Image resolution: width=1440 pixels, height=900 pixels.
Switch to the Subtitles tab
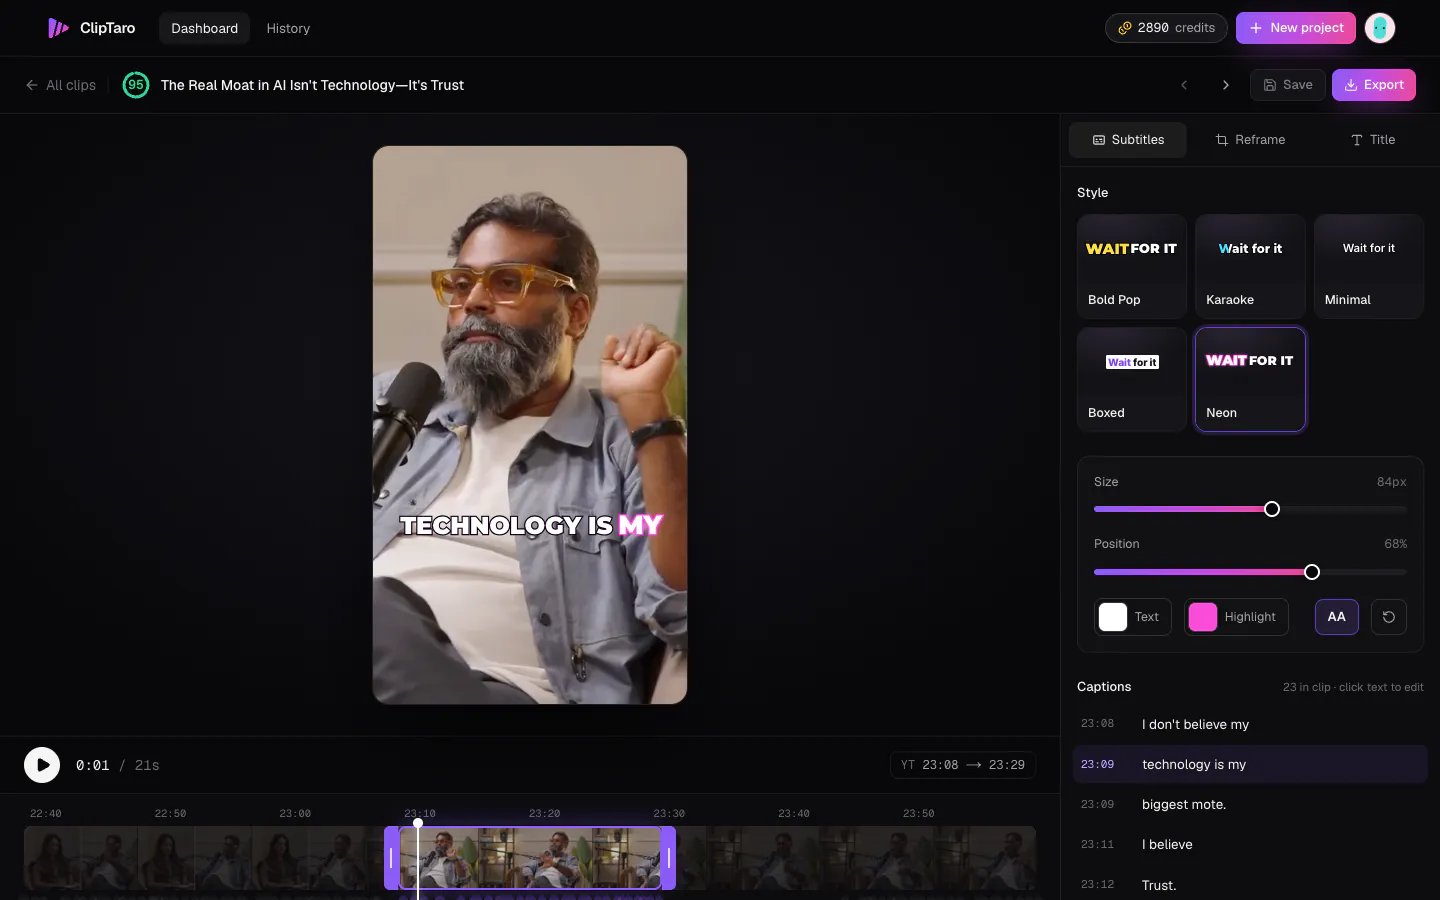(1128, 140)
